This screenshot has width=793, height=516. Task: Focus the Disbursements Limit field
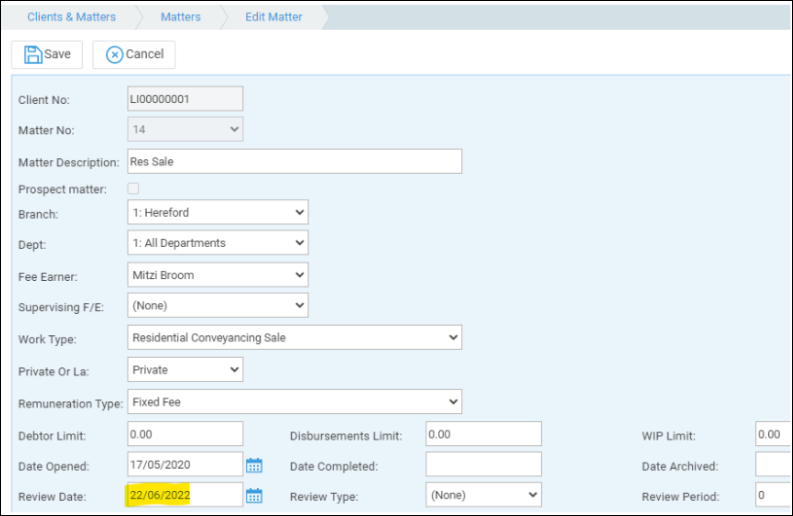point(483,434)
